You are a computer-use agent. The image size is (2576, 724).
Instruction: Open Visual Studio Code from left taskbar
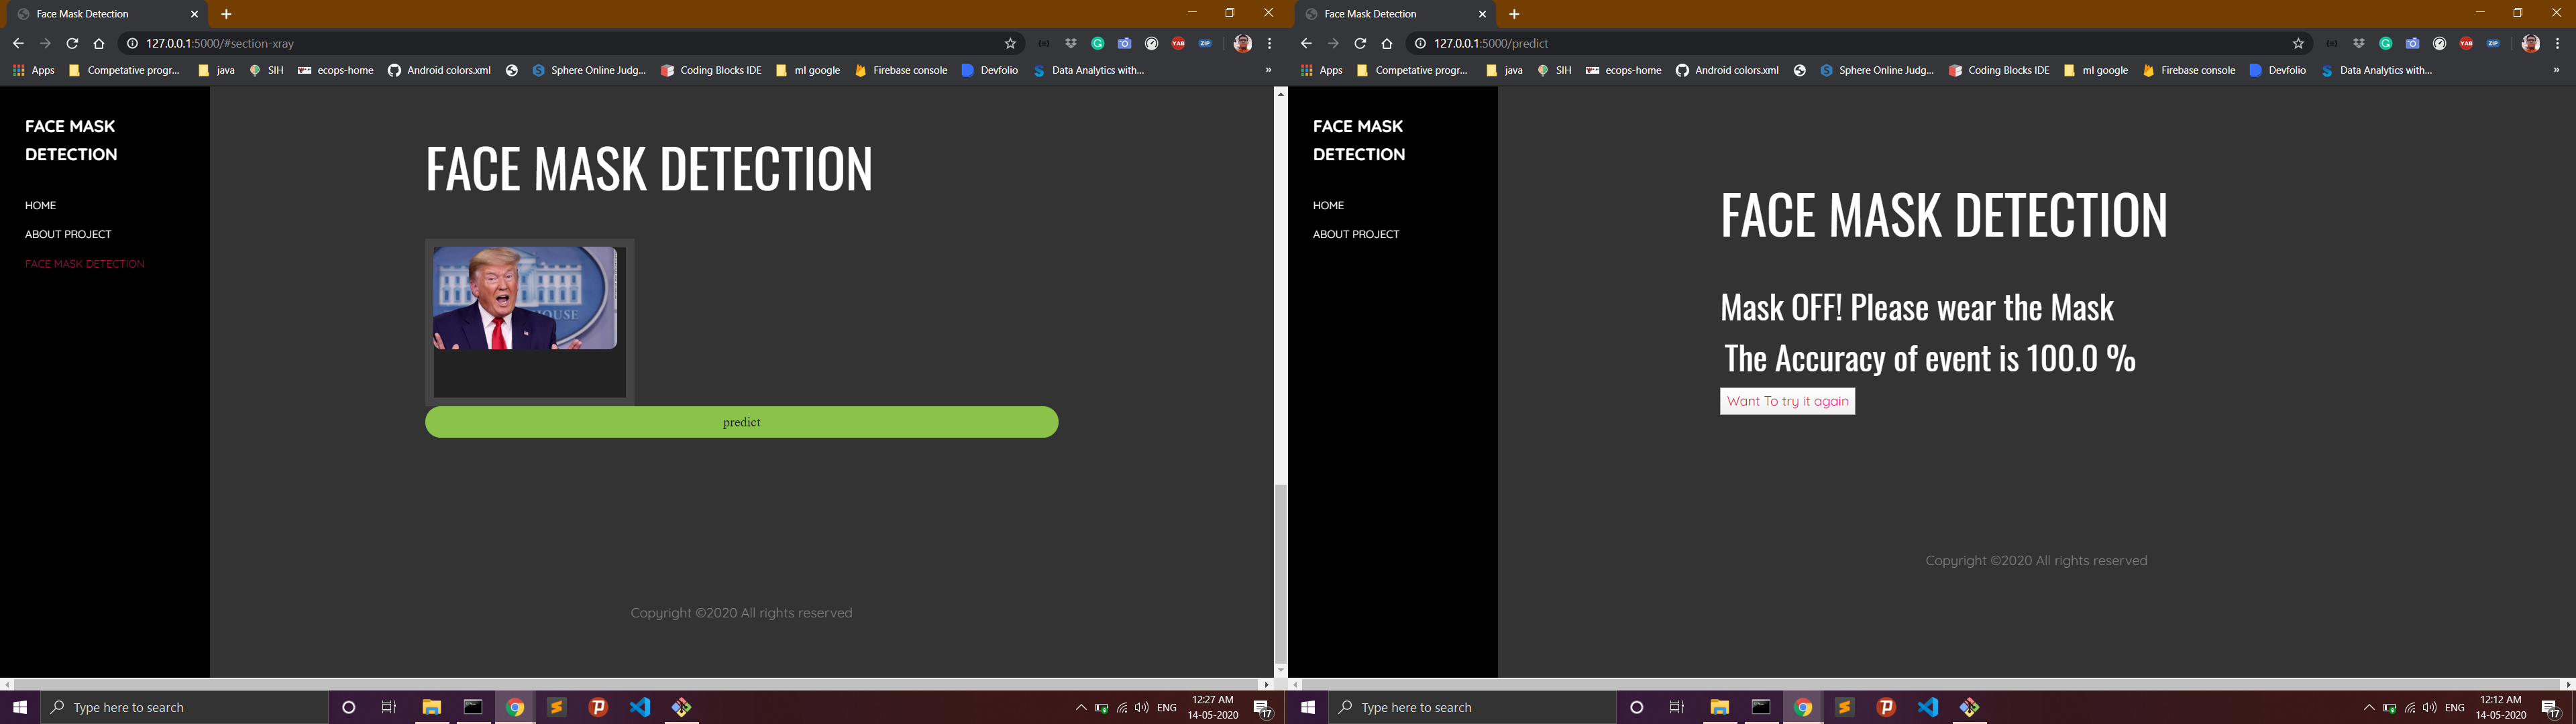click(640, 707)
